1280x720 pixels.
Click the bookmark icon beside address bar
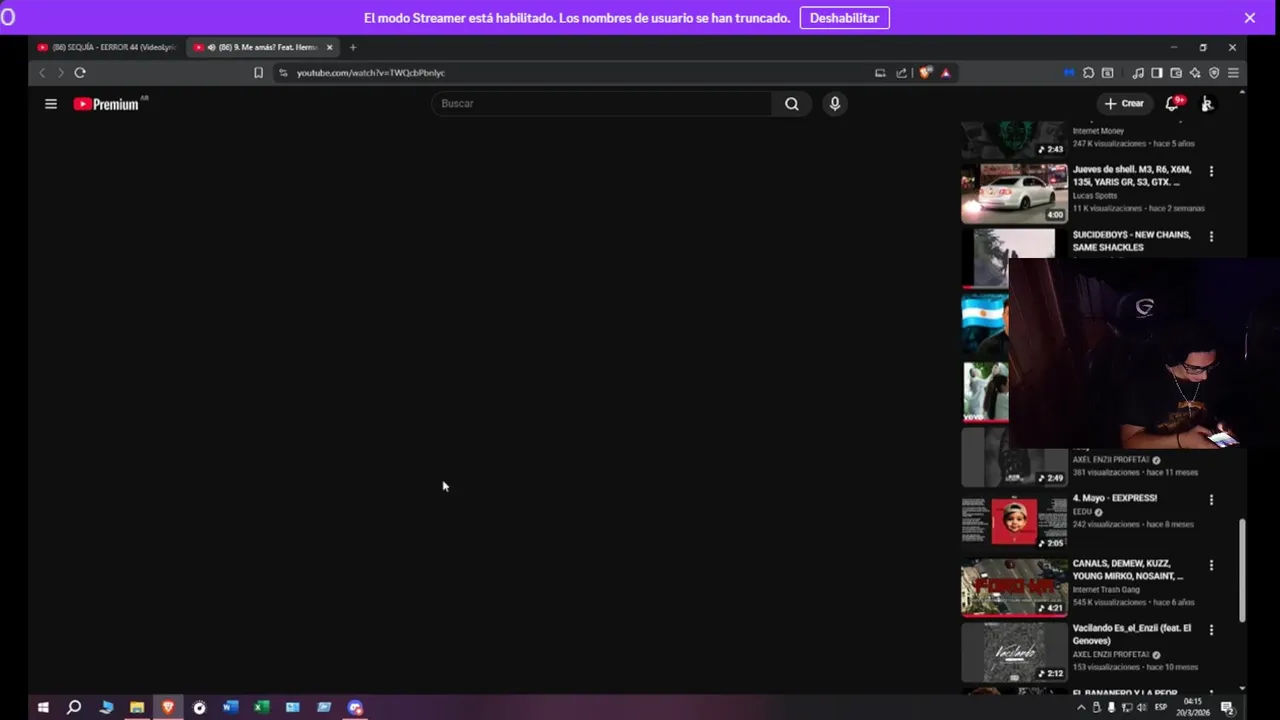258,72
